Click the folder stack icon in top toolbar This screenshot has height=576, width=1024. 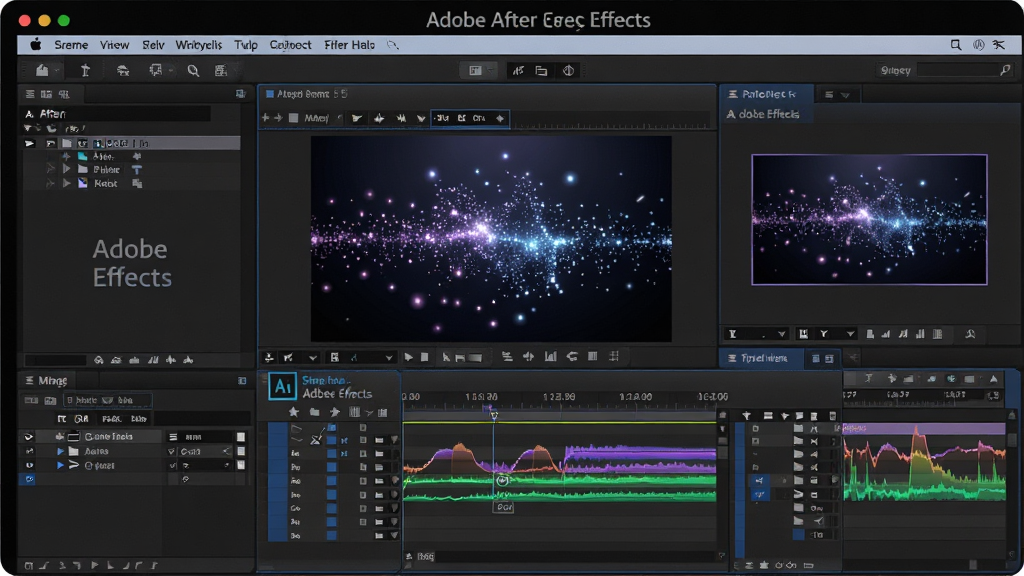[x=541, y=71]
